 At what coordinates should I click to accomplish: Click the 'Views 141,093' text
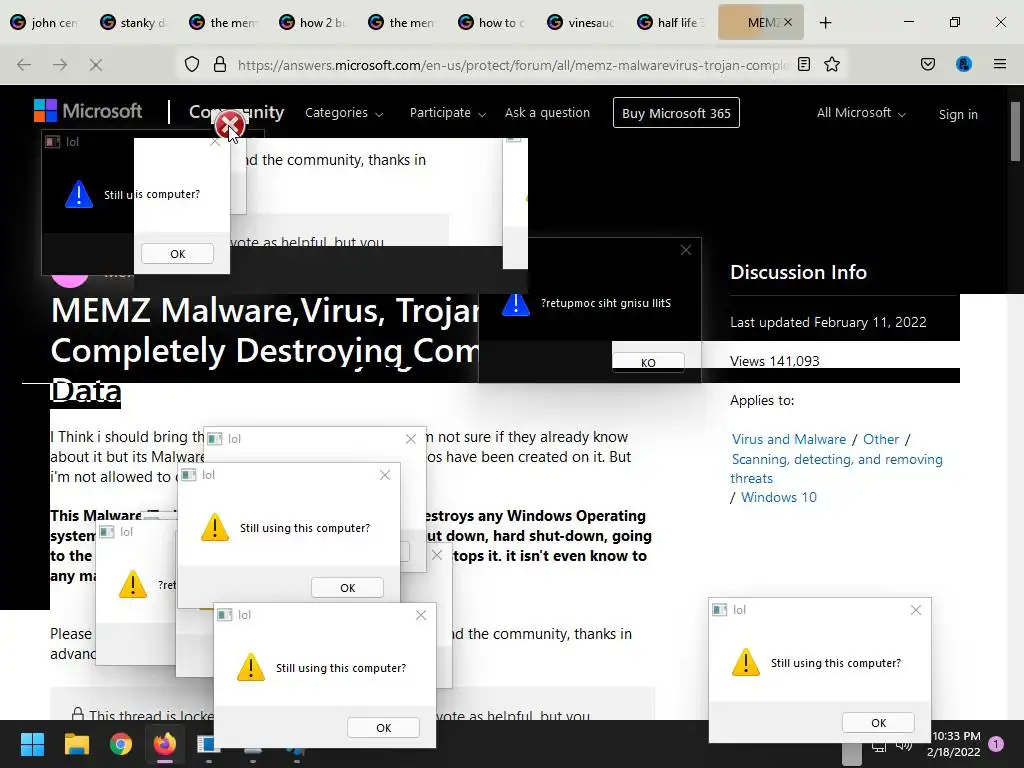click(x=775, y=361)
